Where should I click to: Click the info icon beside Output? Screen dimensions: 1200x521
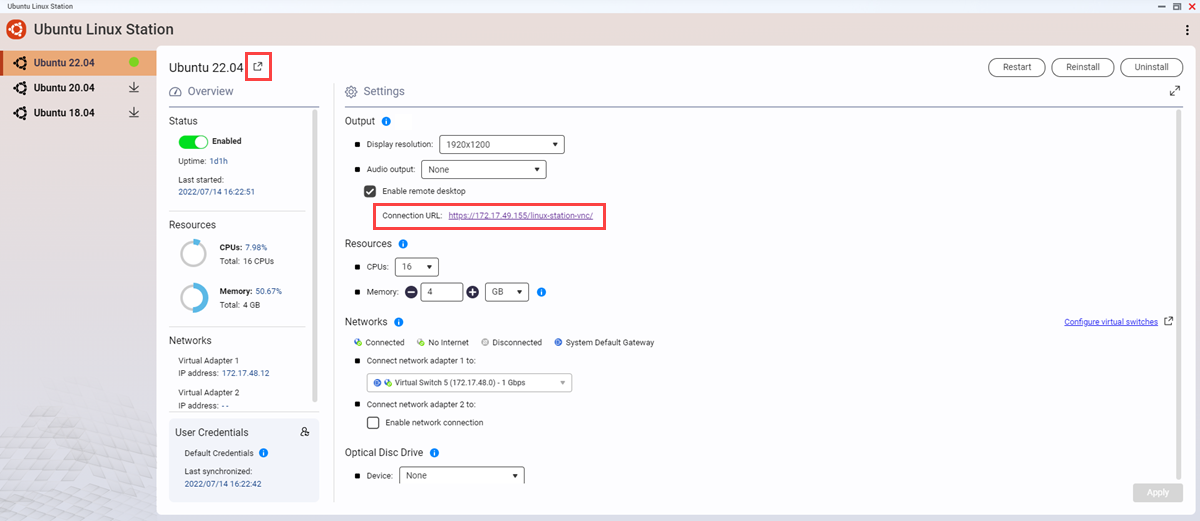point(386,121)
